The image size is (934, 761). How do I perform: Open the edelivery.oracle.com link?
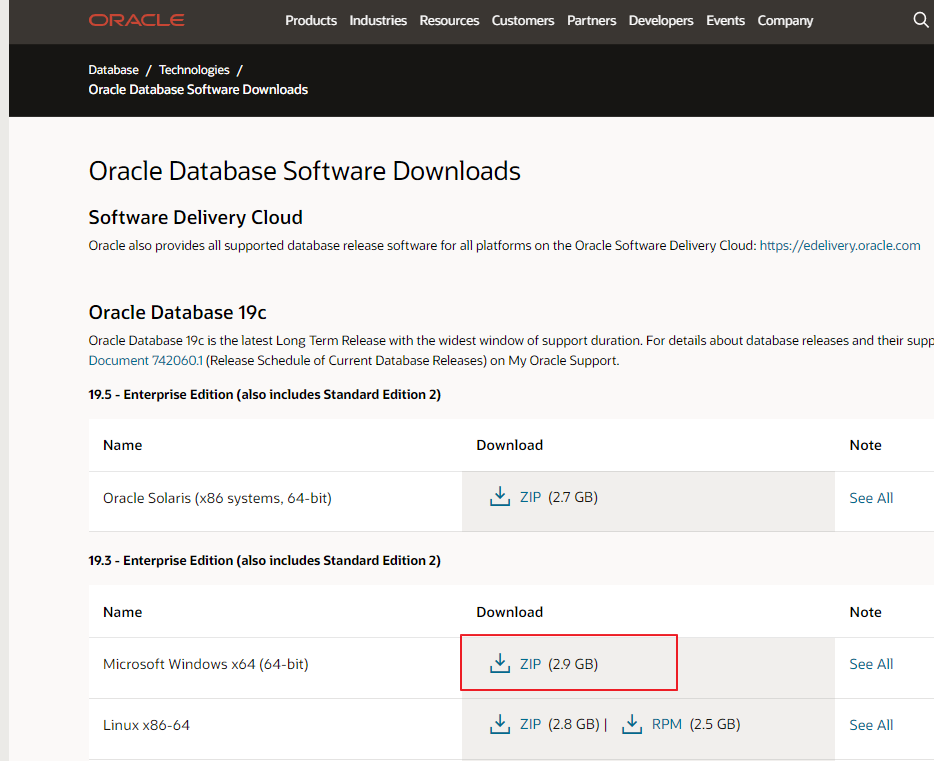[x=840, y=245]
